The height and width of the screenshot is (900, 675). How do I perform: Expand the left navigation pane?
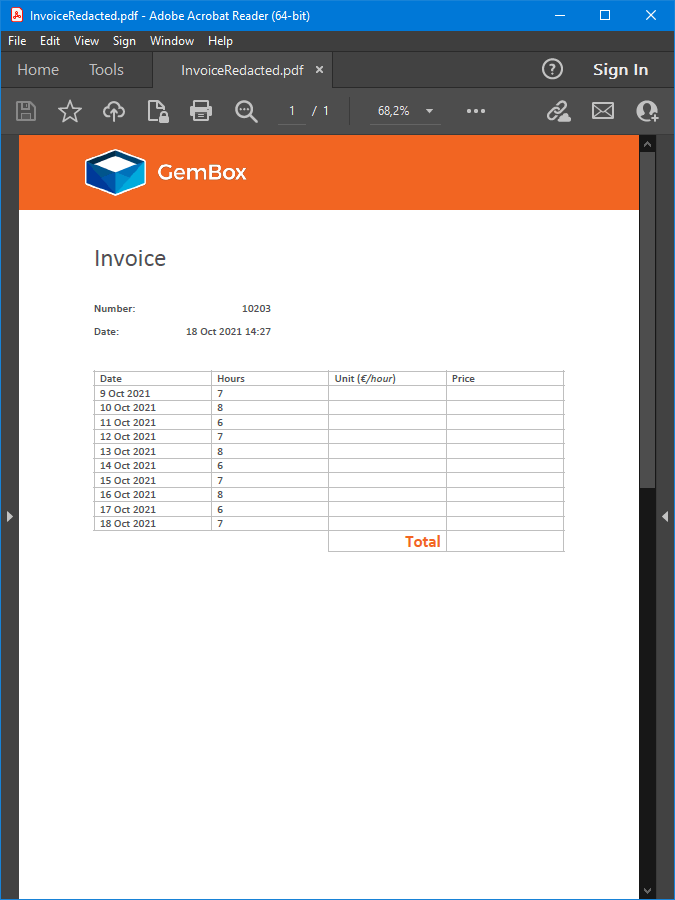point(9,516)
